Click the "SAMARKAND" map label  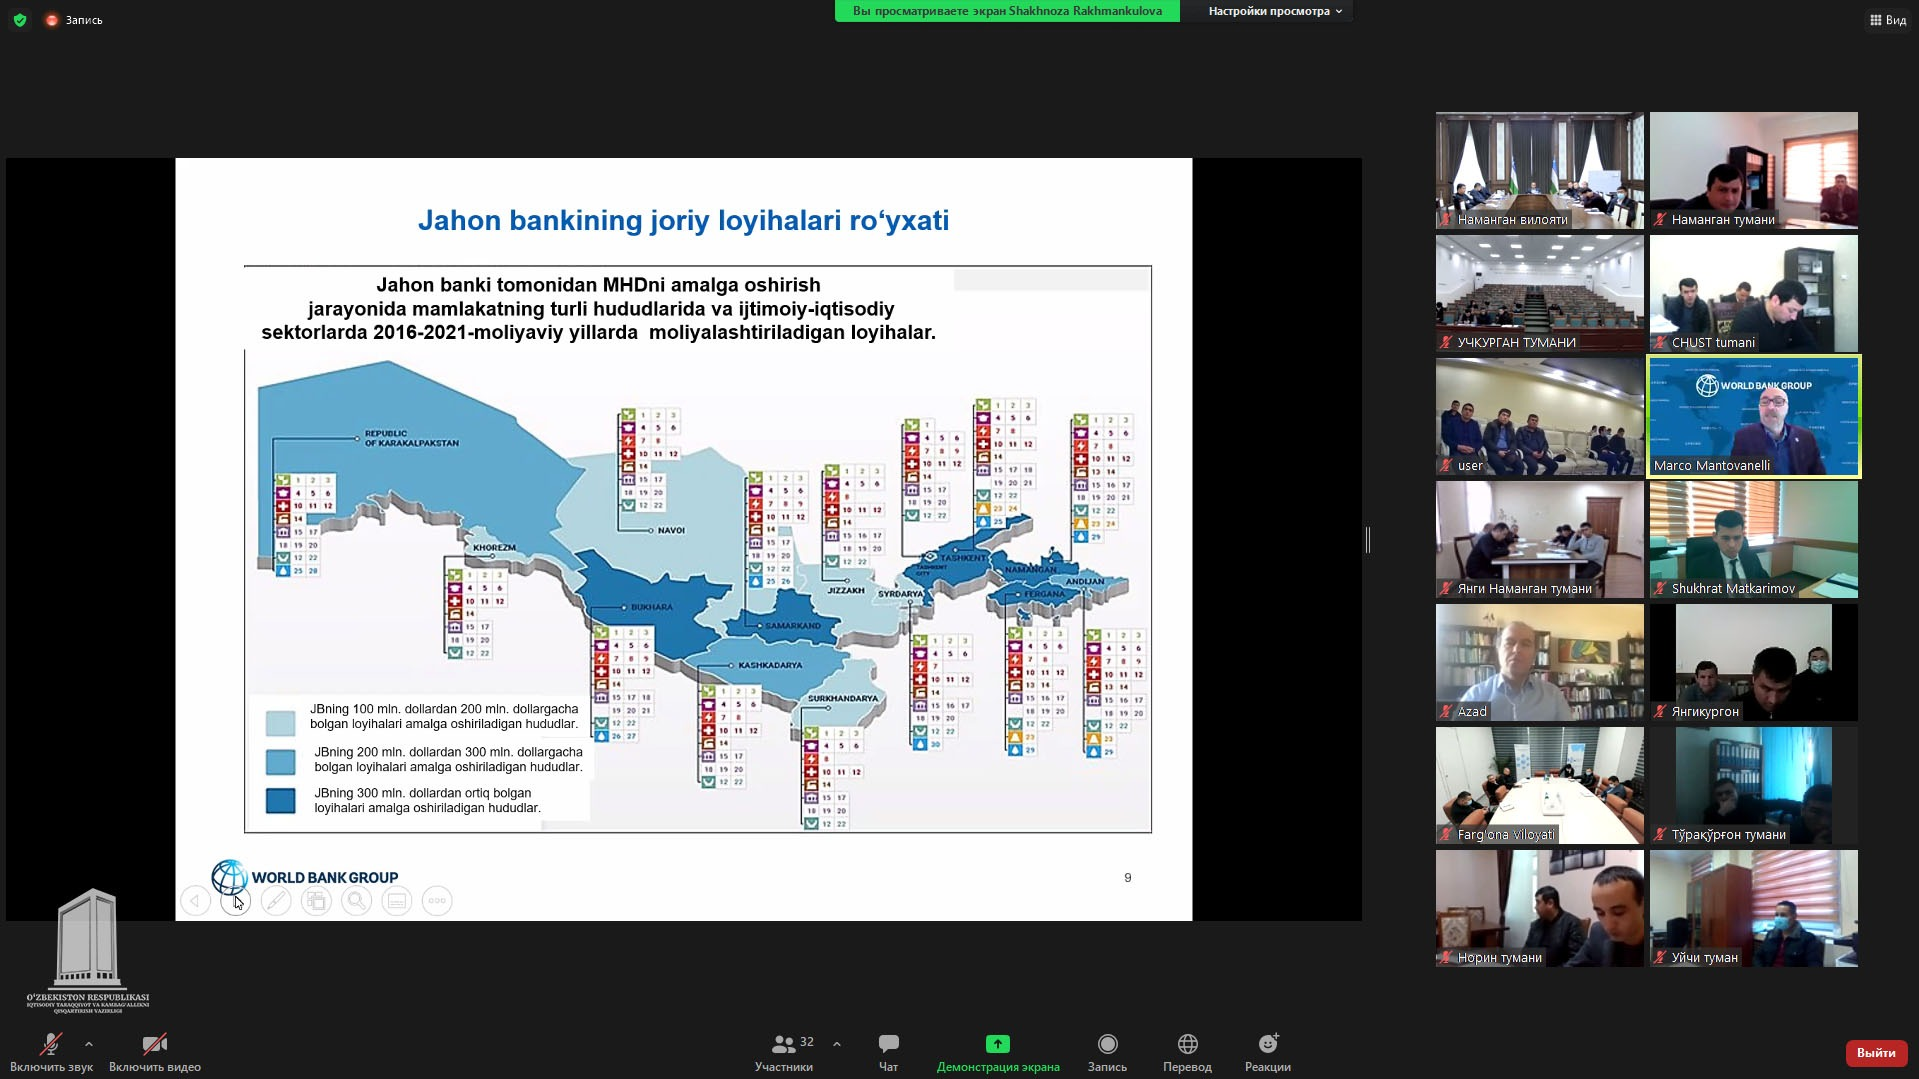[793, 626]
